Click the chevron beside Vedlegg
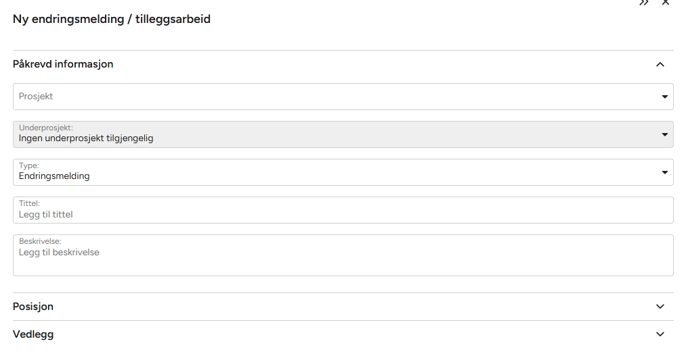The height and width of the screenshot is (360, 688). coord(660,334)
